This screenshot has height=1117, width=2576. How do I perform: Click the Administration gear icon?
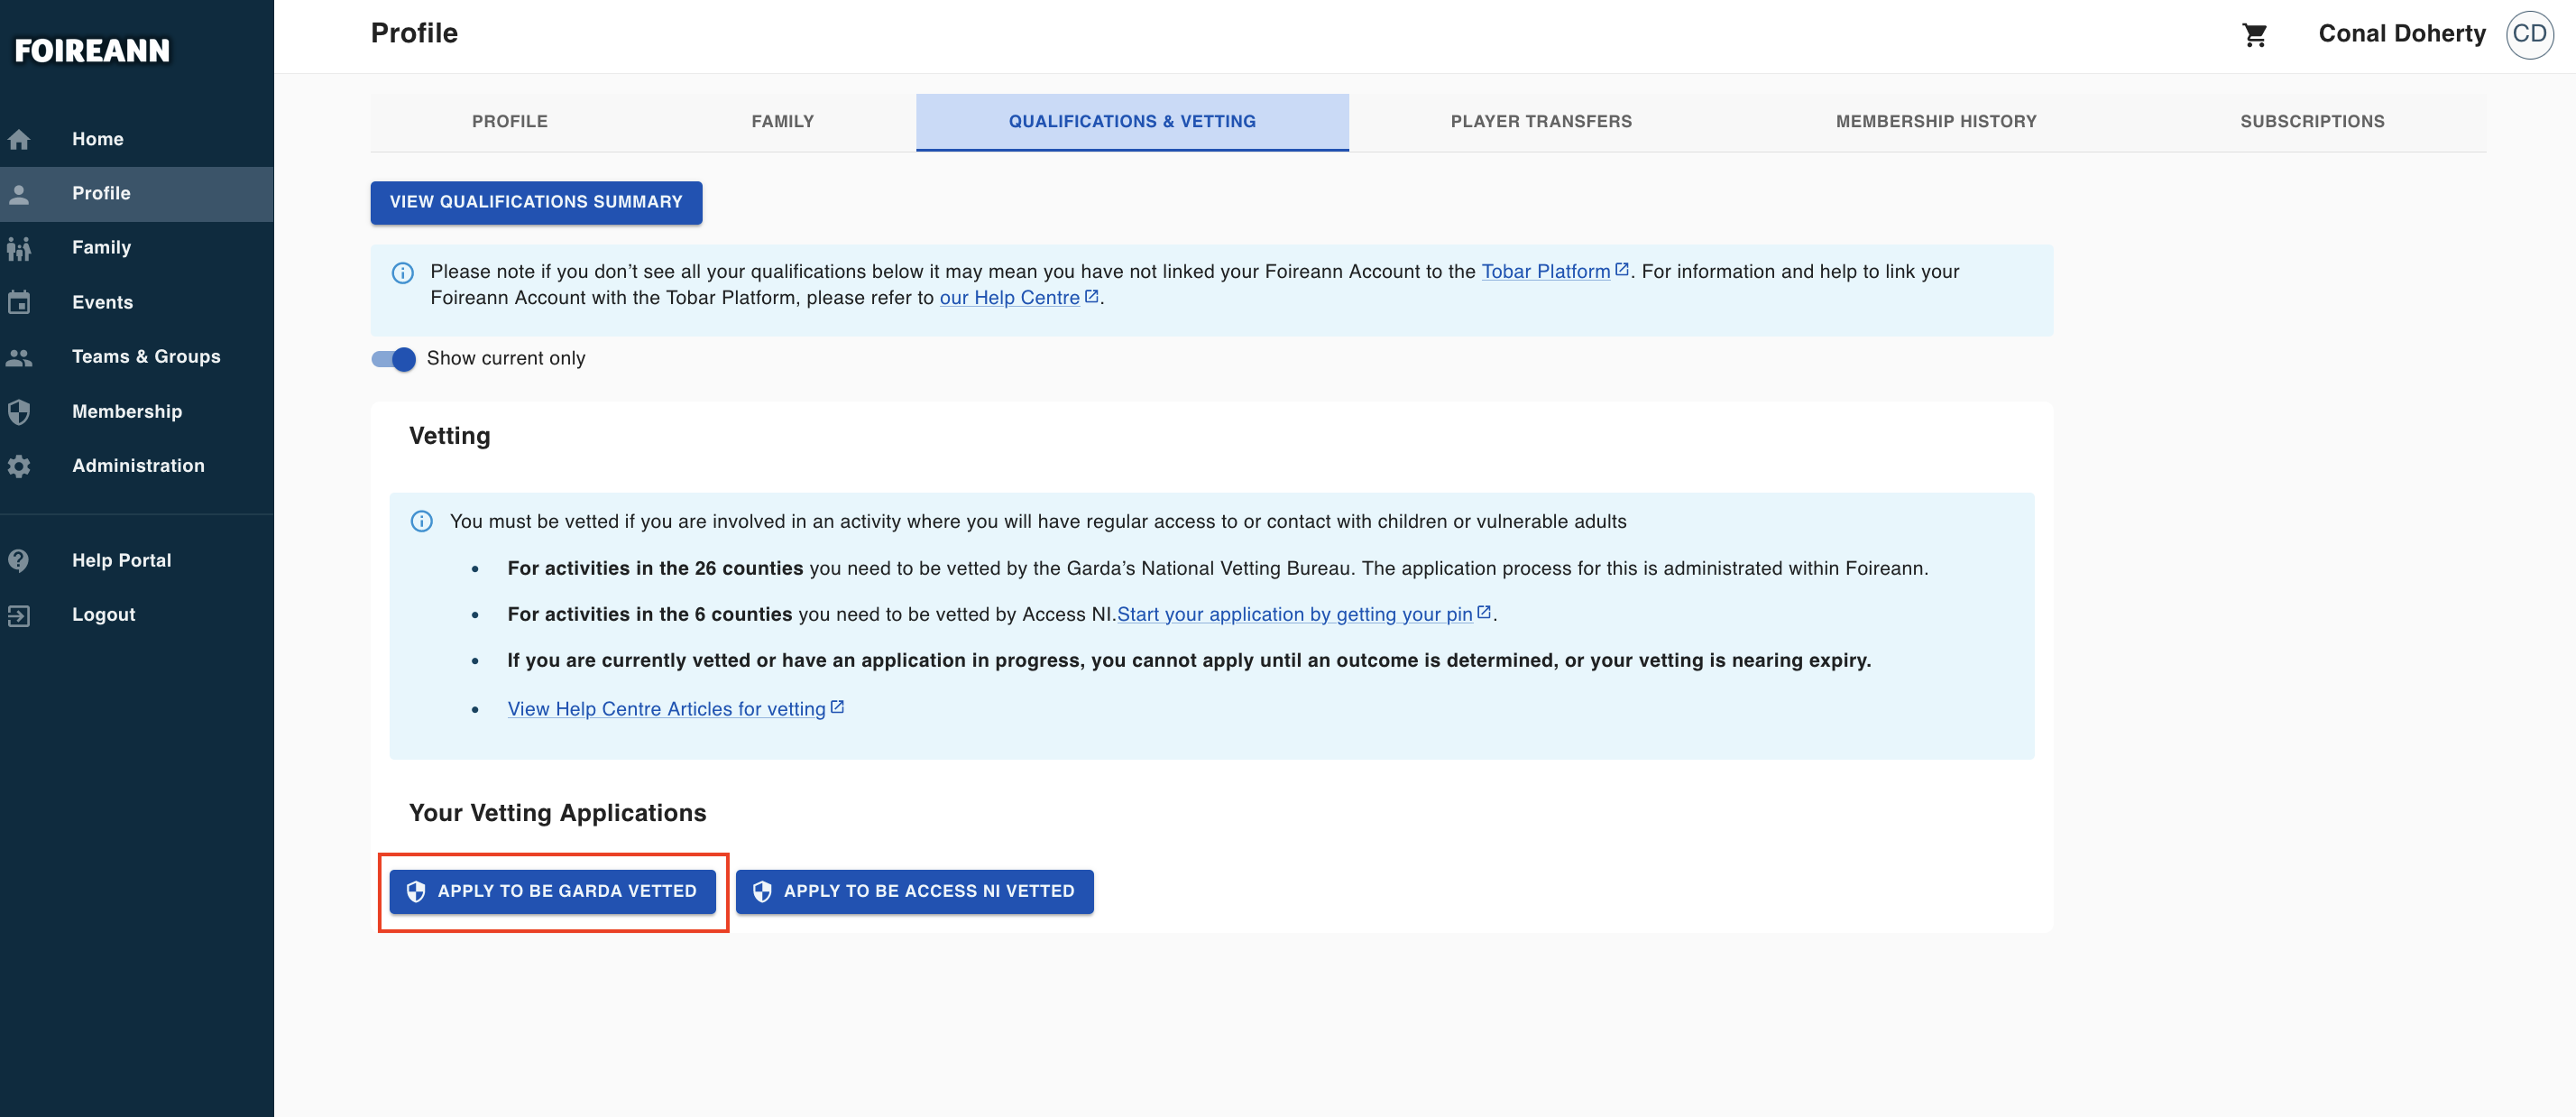(19, 466)
